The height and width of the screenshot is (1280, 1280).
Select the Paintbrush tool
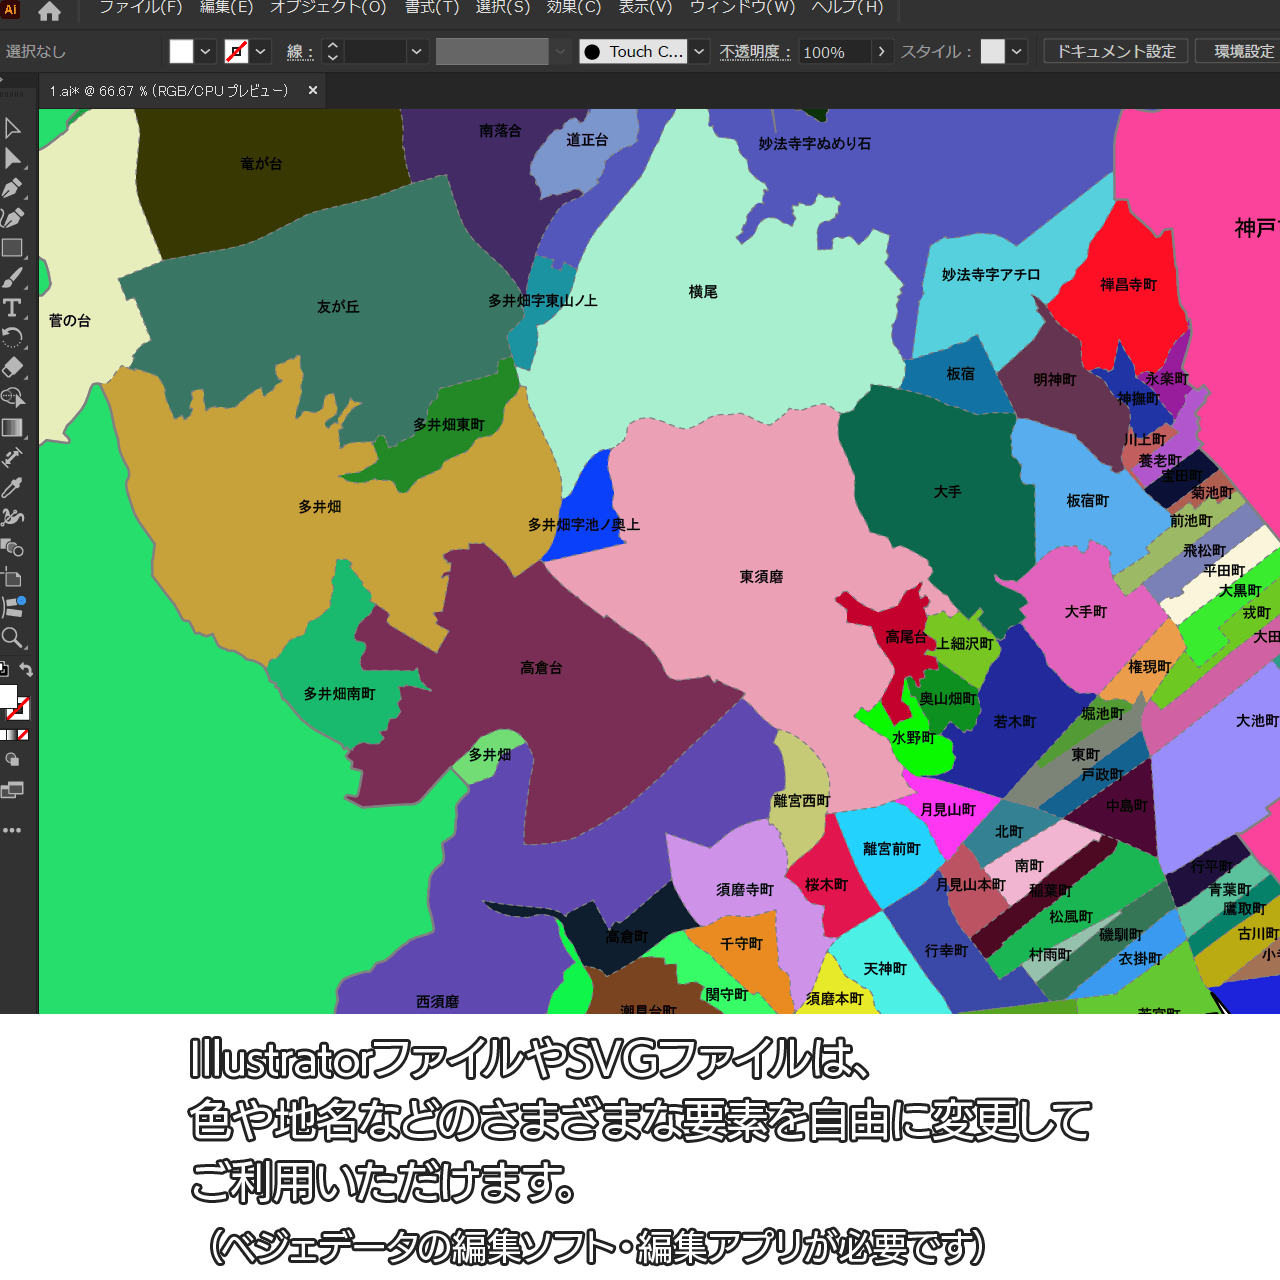(x=12, y=278)
